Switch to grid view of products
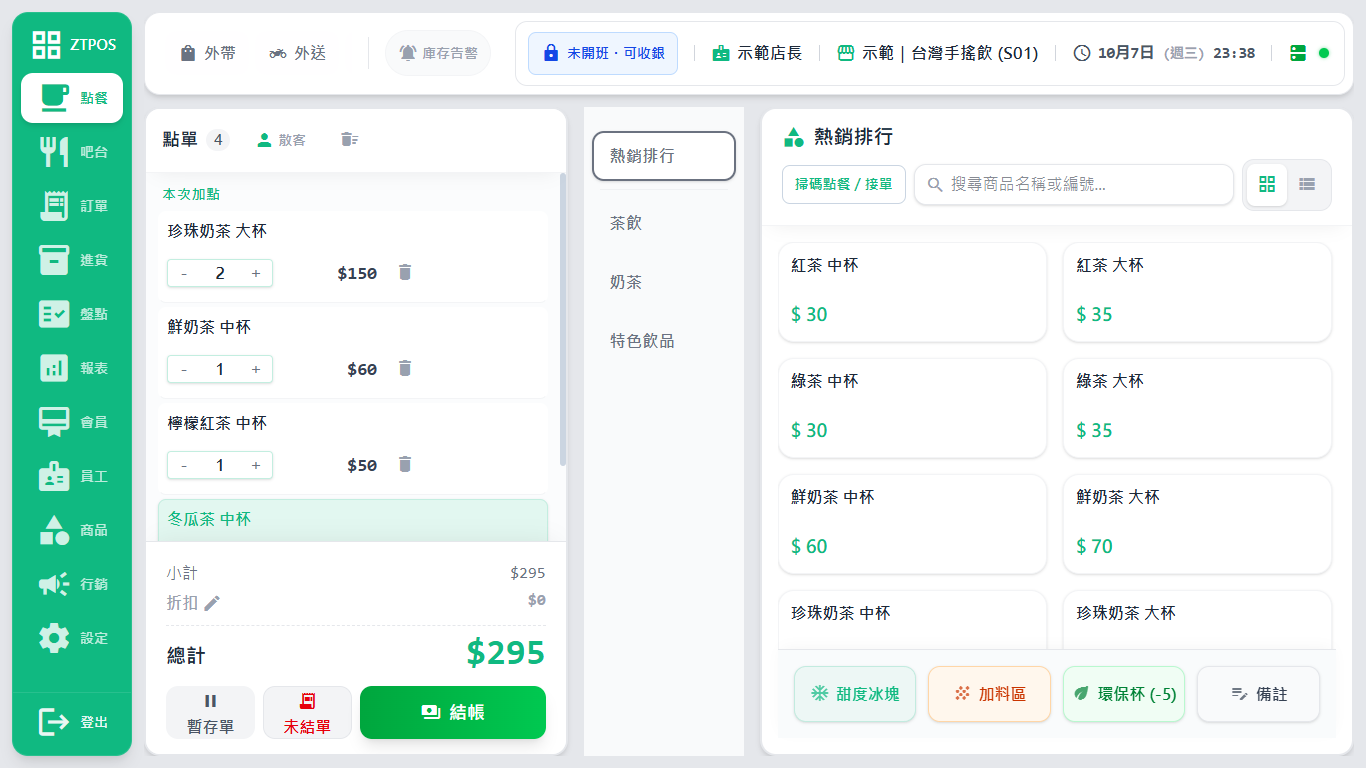The height and width of the screenshot is (768, 1366). click(x=1267, y=185)
